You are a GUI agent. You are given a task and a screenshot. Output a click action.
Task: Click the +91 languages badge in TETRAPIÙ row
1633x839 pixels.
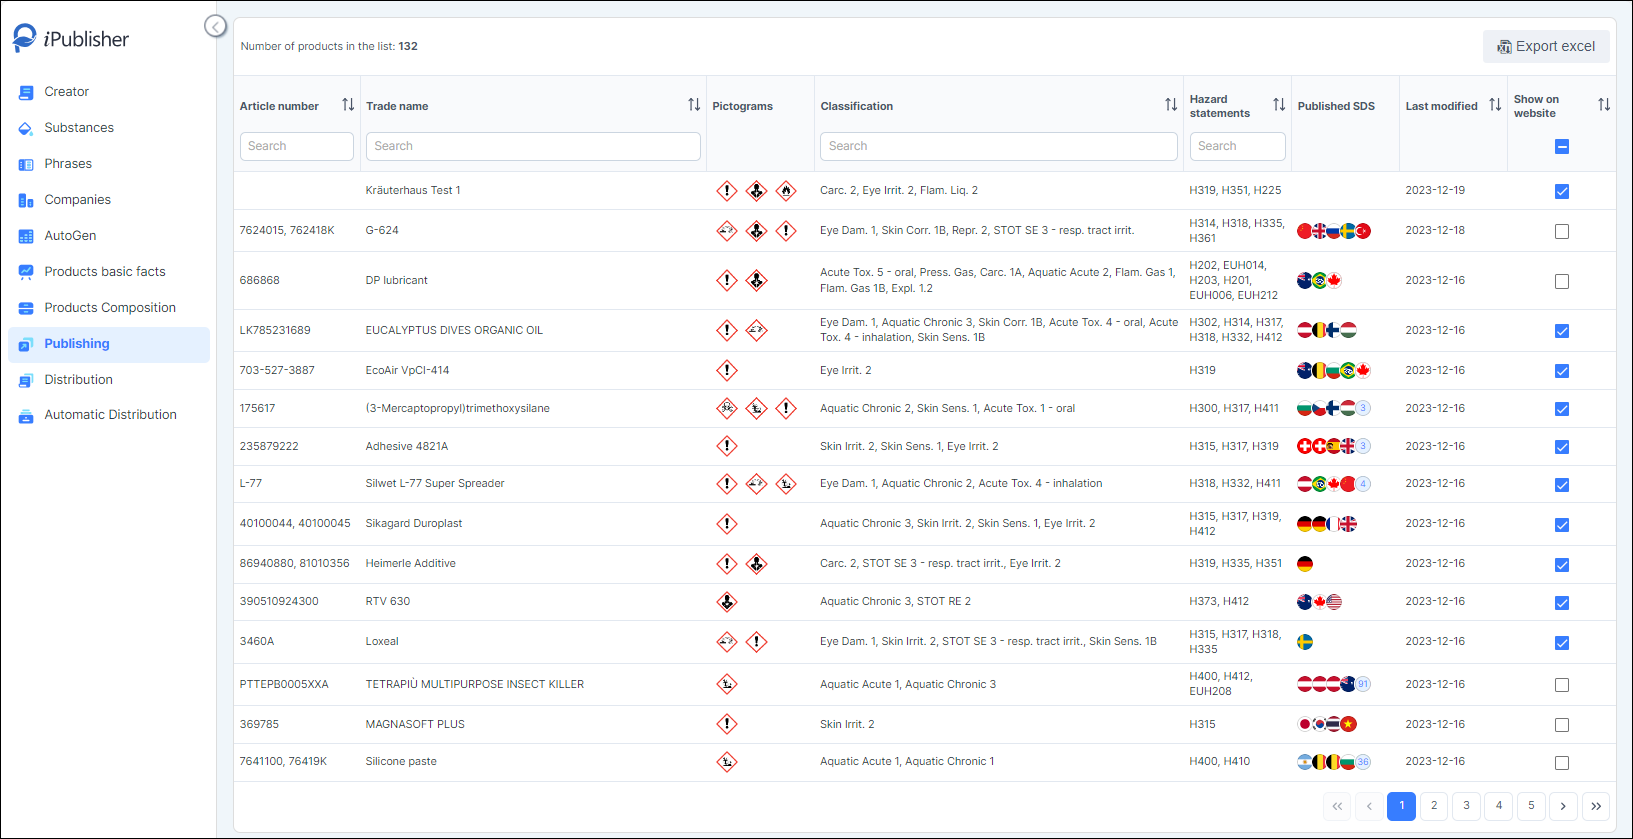[1363, 684]
